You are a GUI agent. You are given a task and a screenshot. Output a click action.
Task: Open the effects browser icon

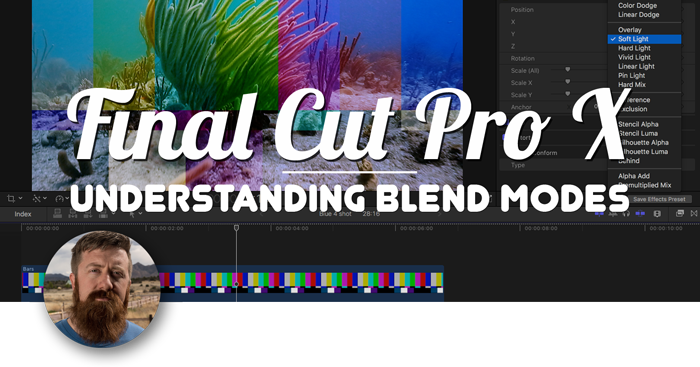[679, 214]
